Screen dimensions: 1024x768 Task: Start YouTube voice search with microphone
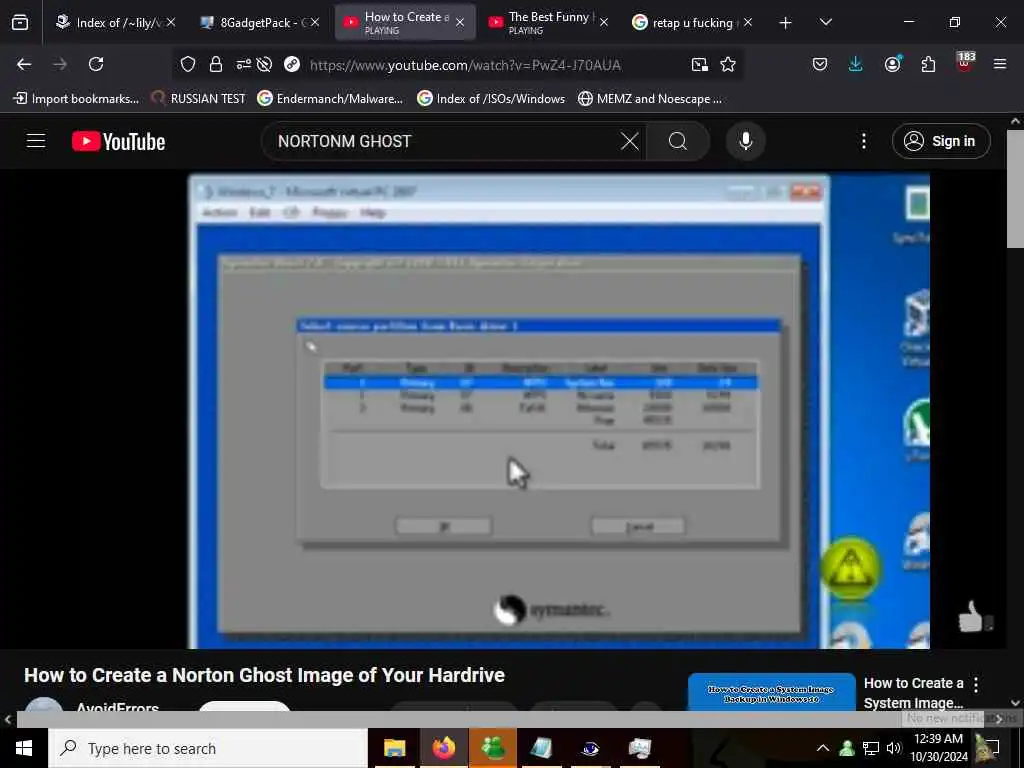click(x=745, y=141)
